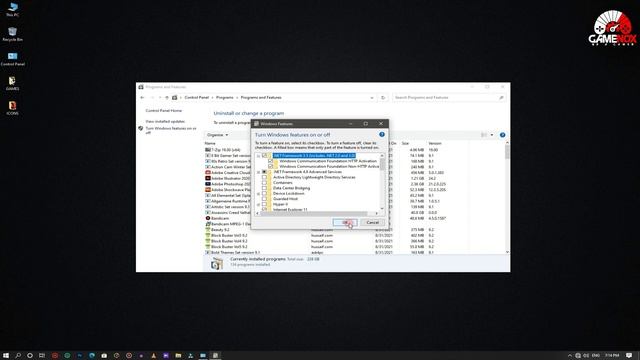This screenshot has width=640, height=360.
Task: Open the notification center icon
Action: pos(629,356)
